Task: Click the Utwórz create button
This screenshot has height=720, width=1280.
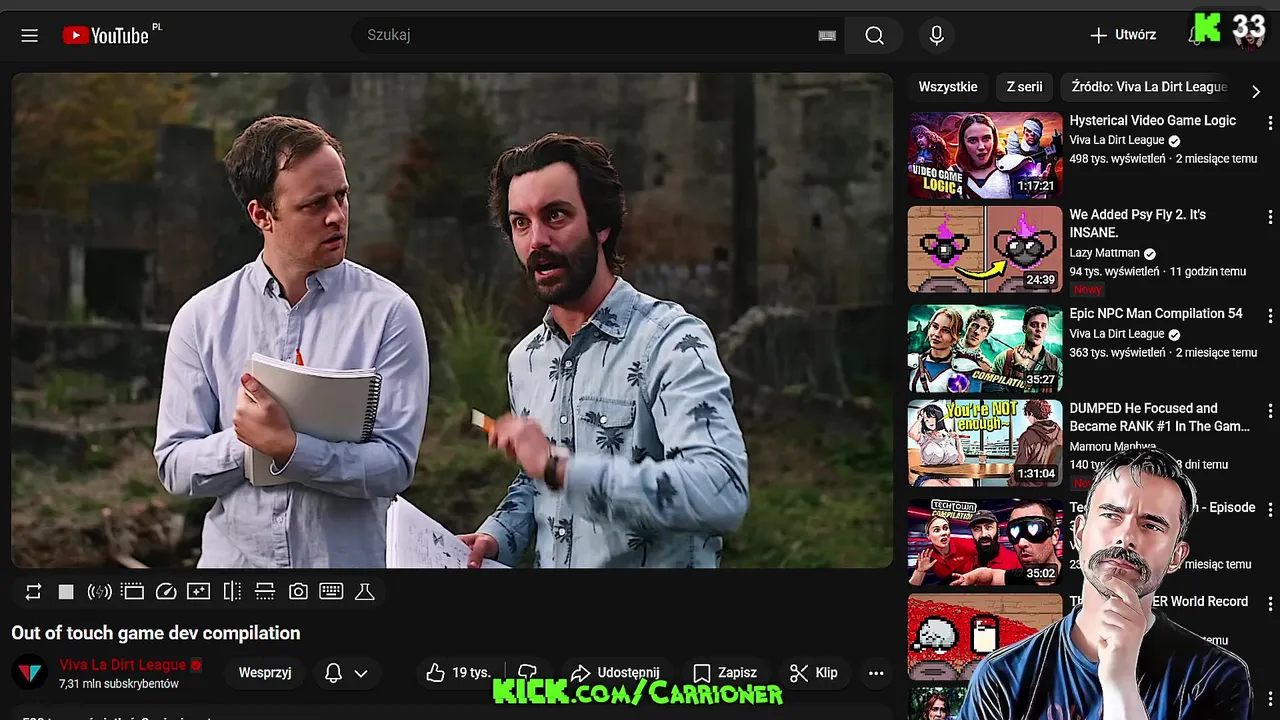Action: 1123,35
